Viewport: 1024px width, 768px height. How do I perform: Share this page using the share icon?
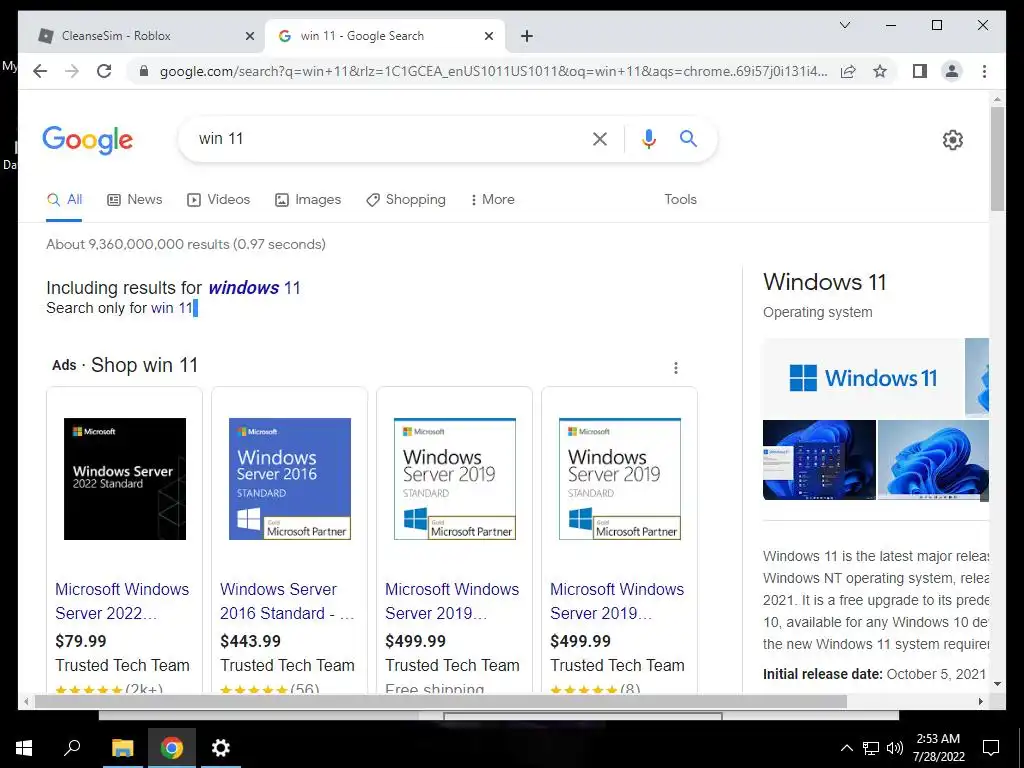point(848,71)
